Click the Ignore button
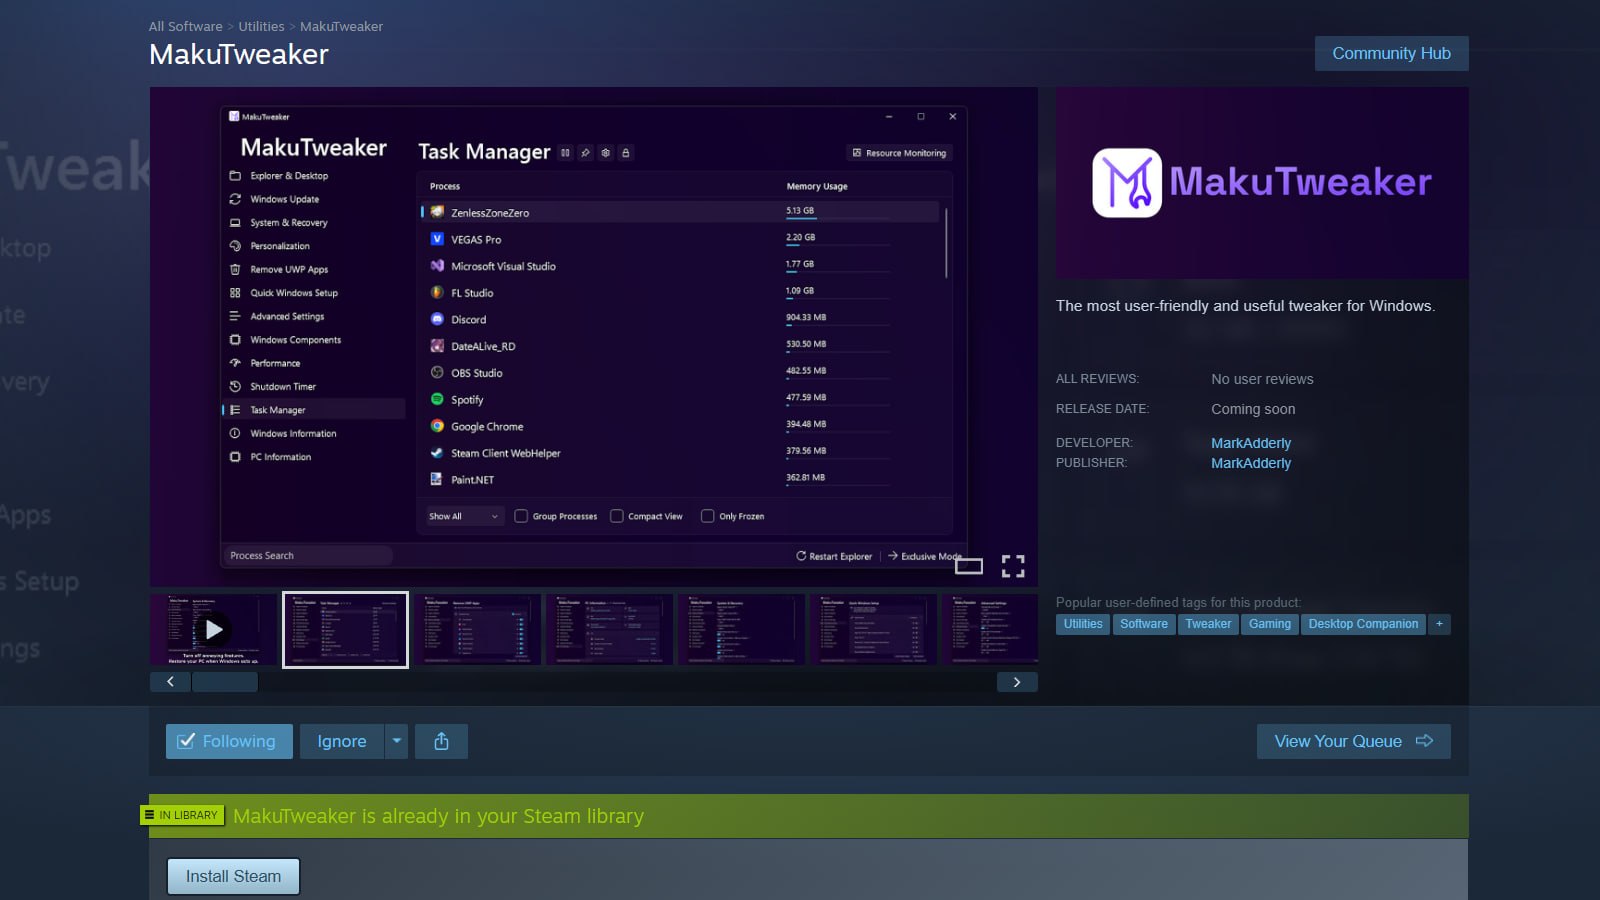 point(342,741)
